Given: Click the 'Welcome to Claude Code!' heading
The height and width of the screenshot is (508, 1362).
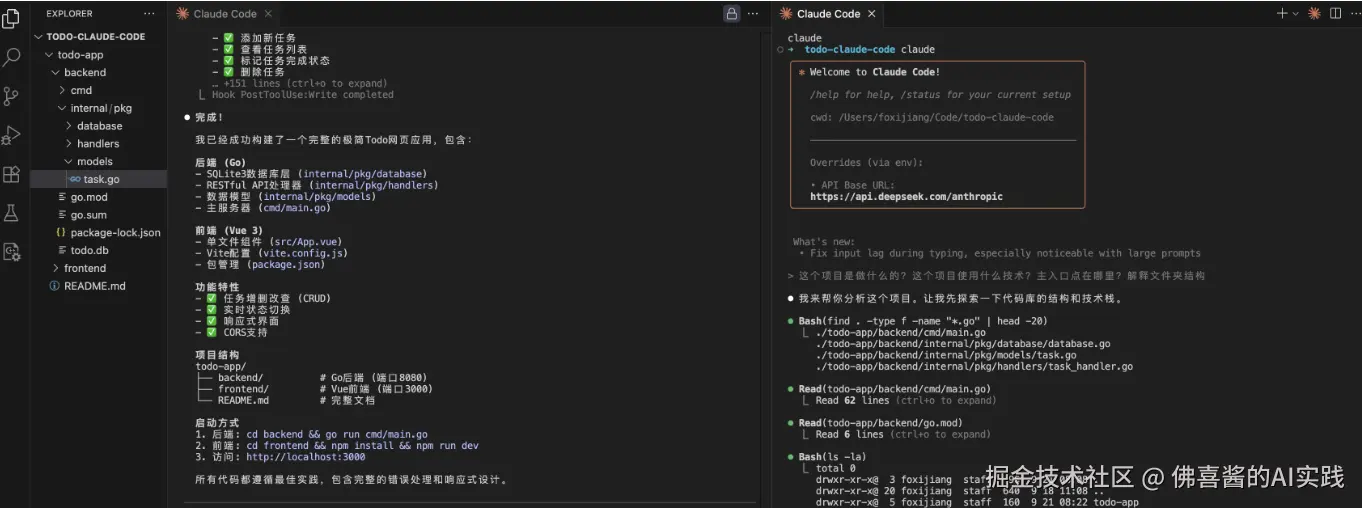Looking at the screenshot, I should tap(875, 72).
